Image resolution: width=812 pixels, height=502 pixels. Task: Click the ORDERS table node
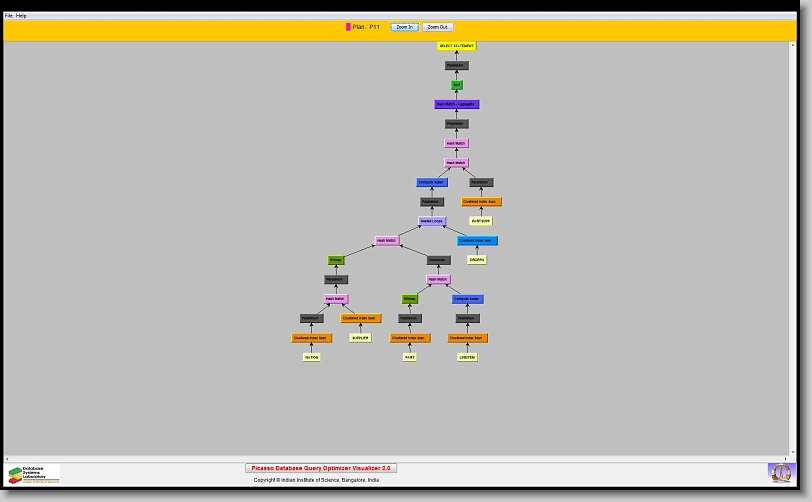coord(477,260)
